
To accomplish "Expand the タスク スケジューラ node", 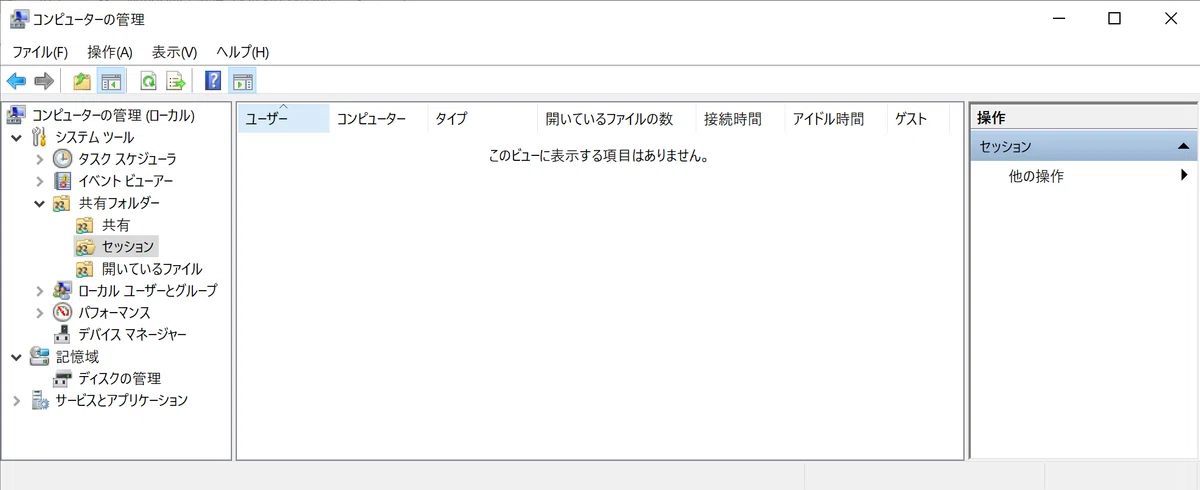I will [x=39, y=159].
